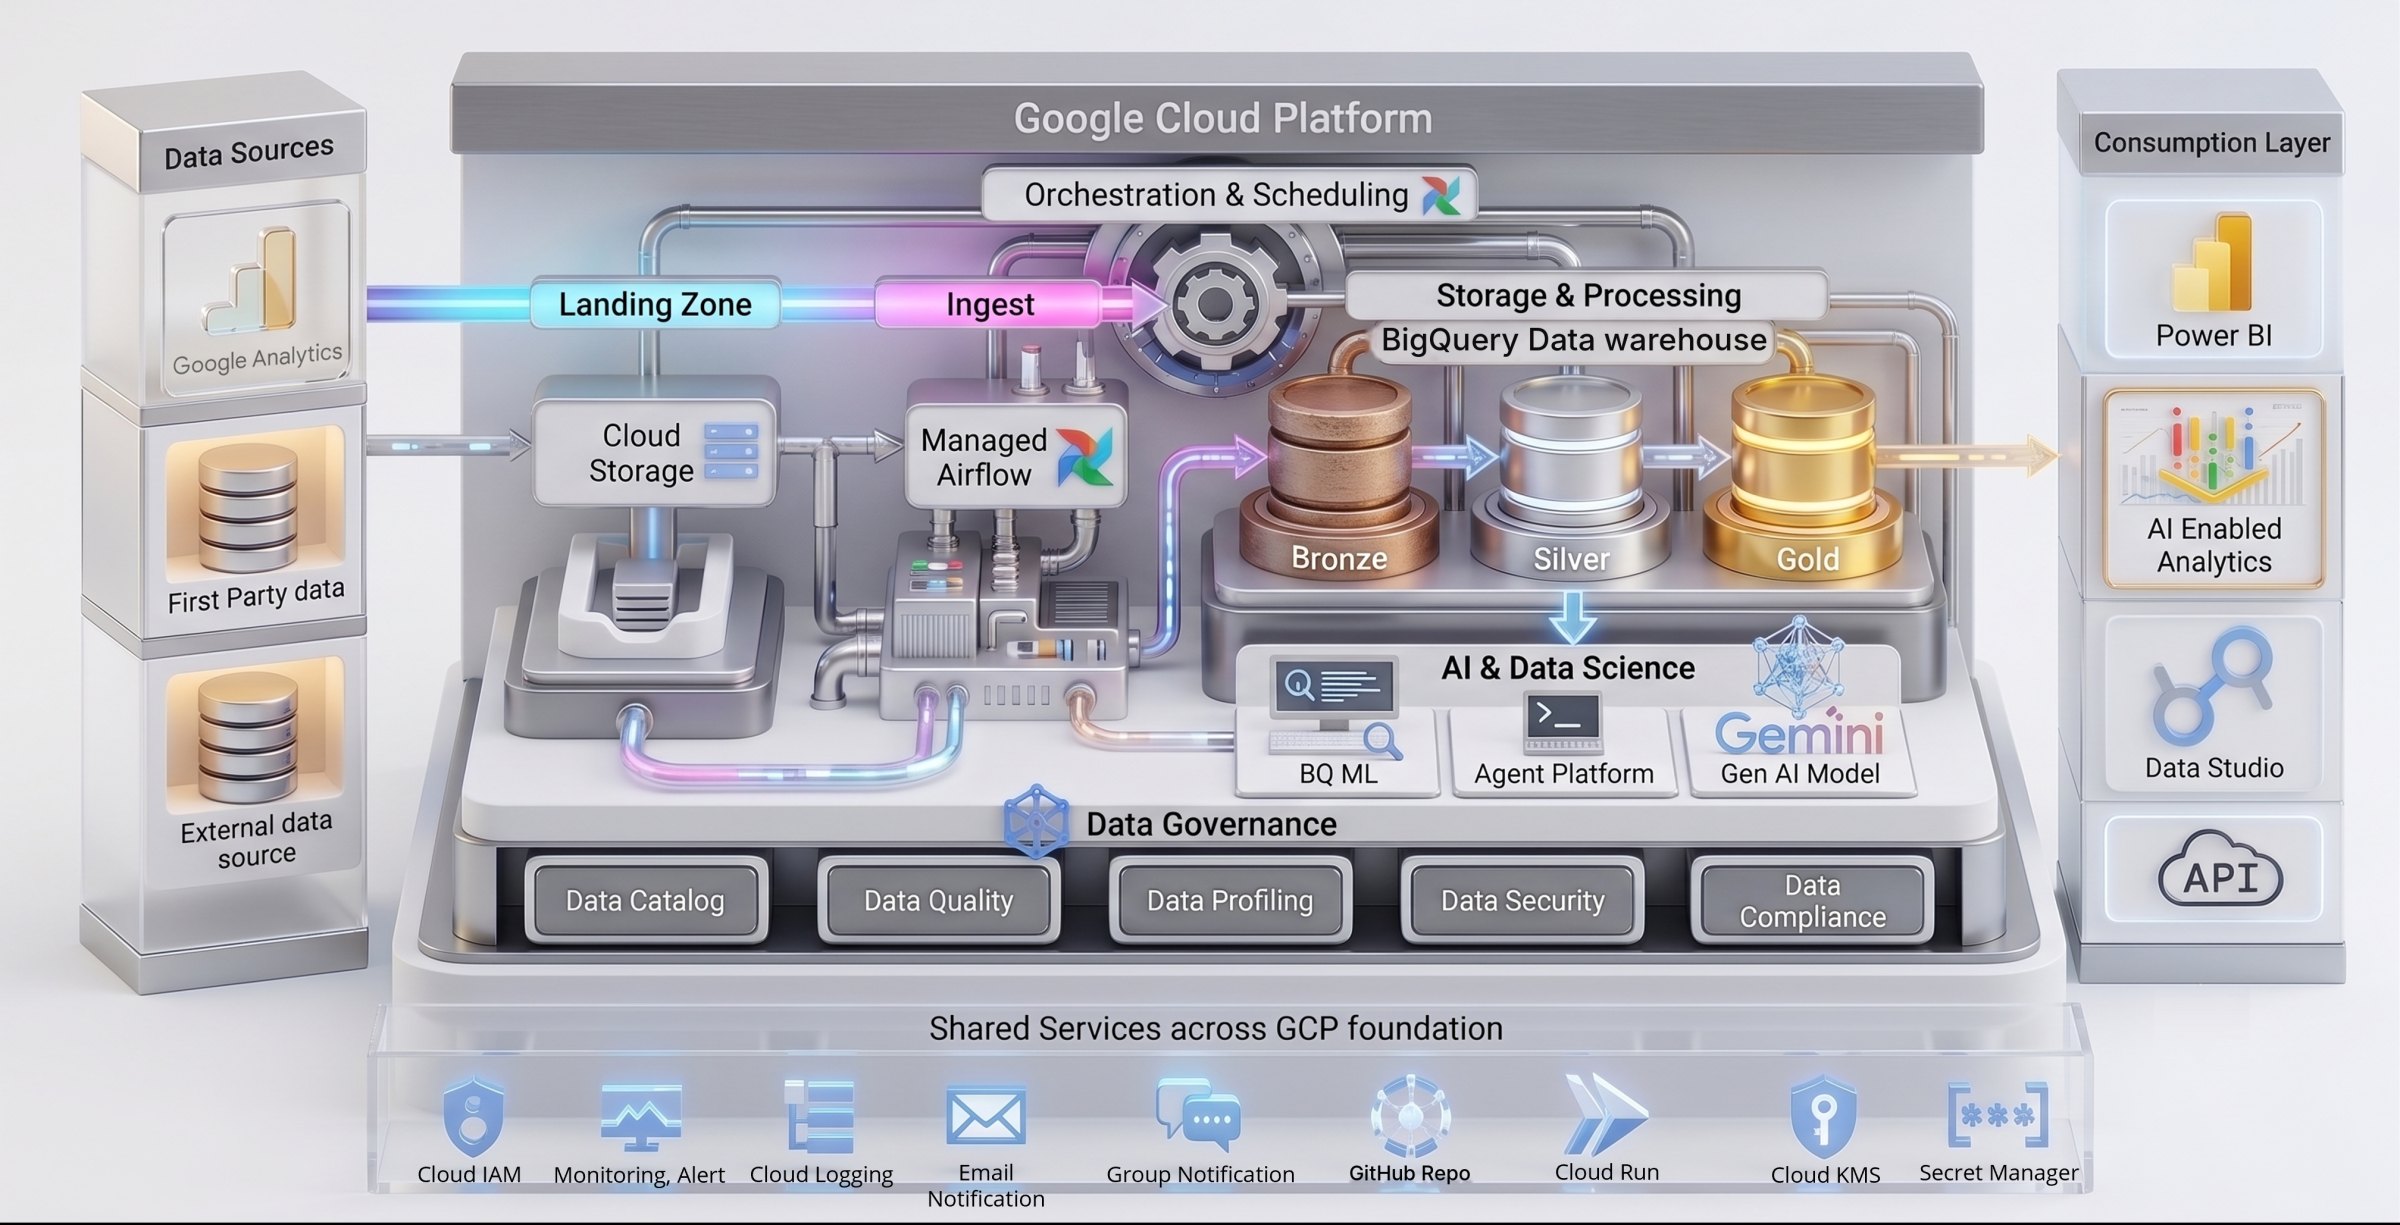Open the AI Enabled Analytics chart thumbnail

pos(2214,454)
